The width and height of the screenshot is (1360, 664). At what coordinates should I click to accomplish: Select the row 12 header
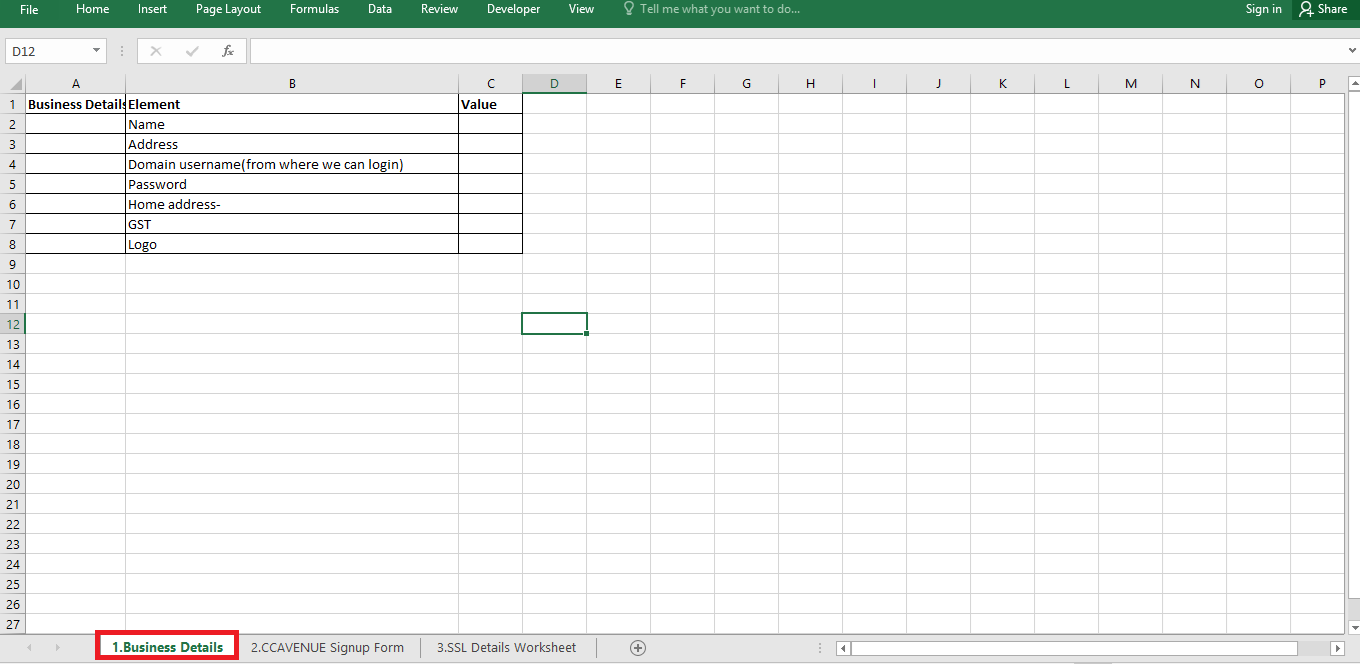[13, 324]
